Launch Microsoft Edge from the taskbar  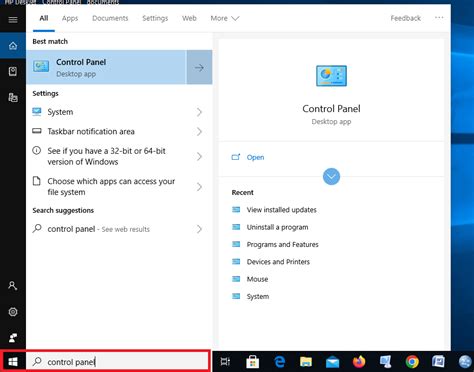279,362
